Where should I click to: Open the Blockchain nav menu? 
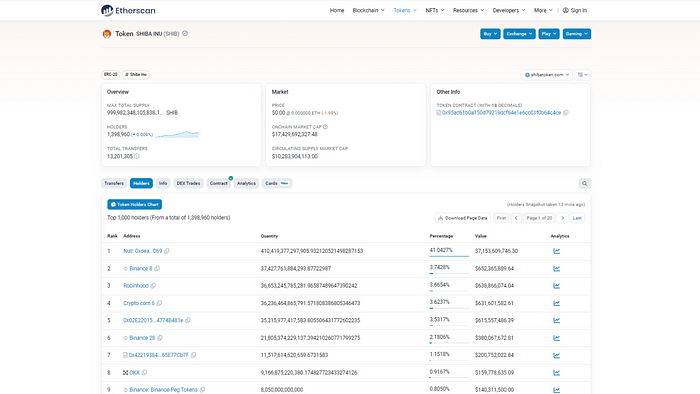pos(368,10)
